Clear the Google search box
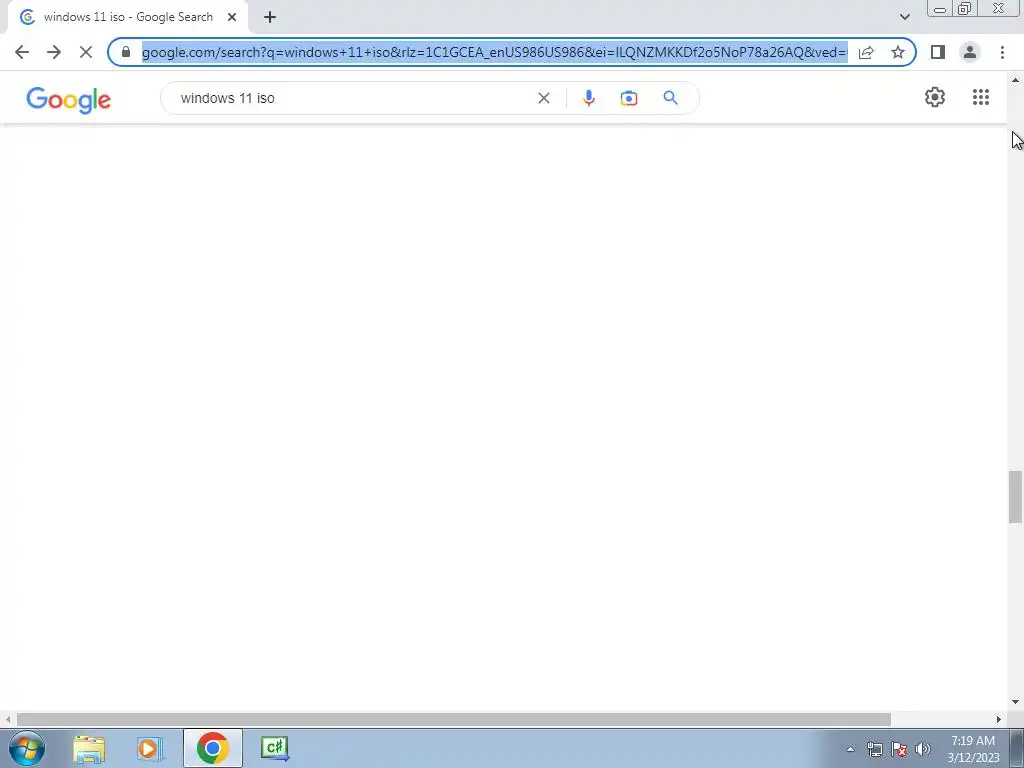The height and width of the screenshot is (768, 1024). click(x=543, y=98)
